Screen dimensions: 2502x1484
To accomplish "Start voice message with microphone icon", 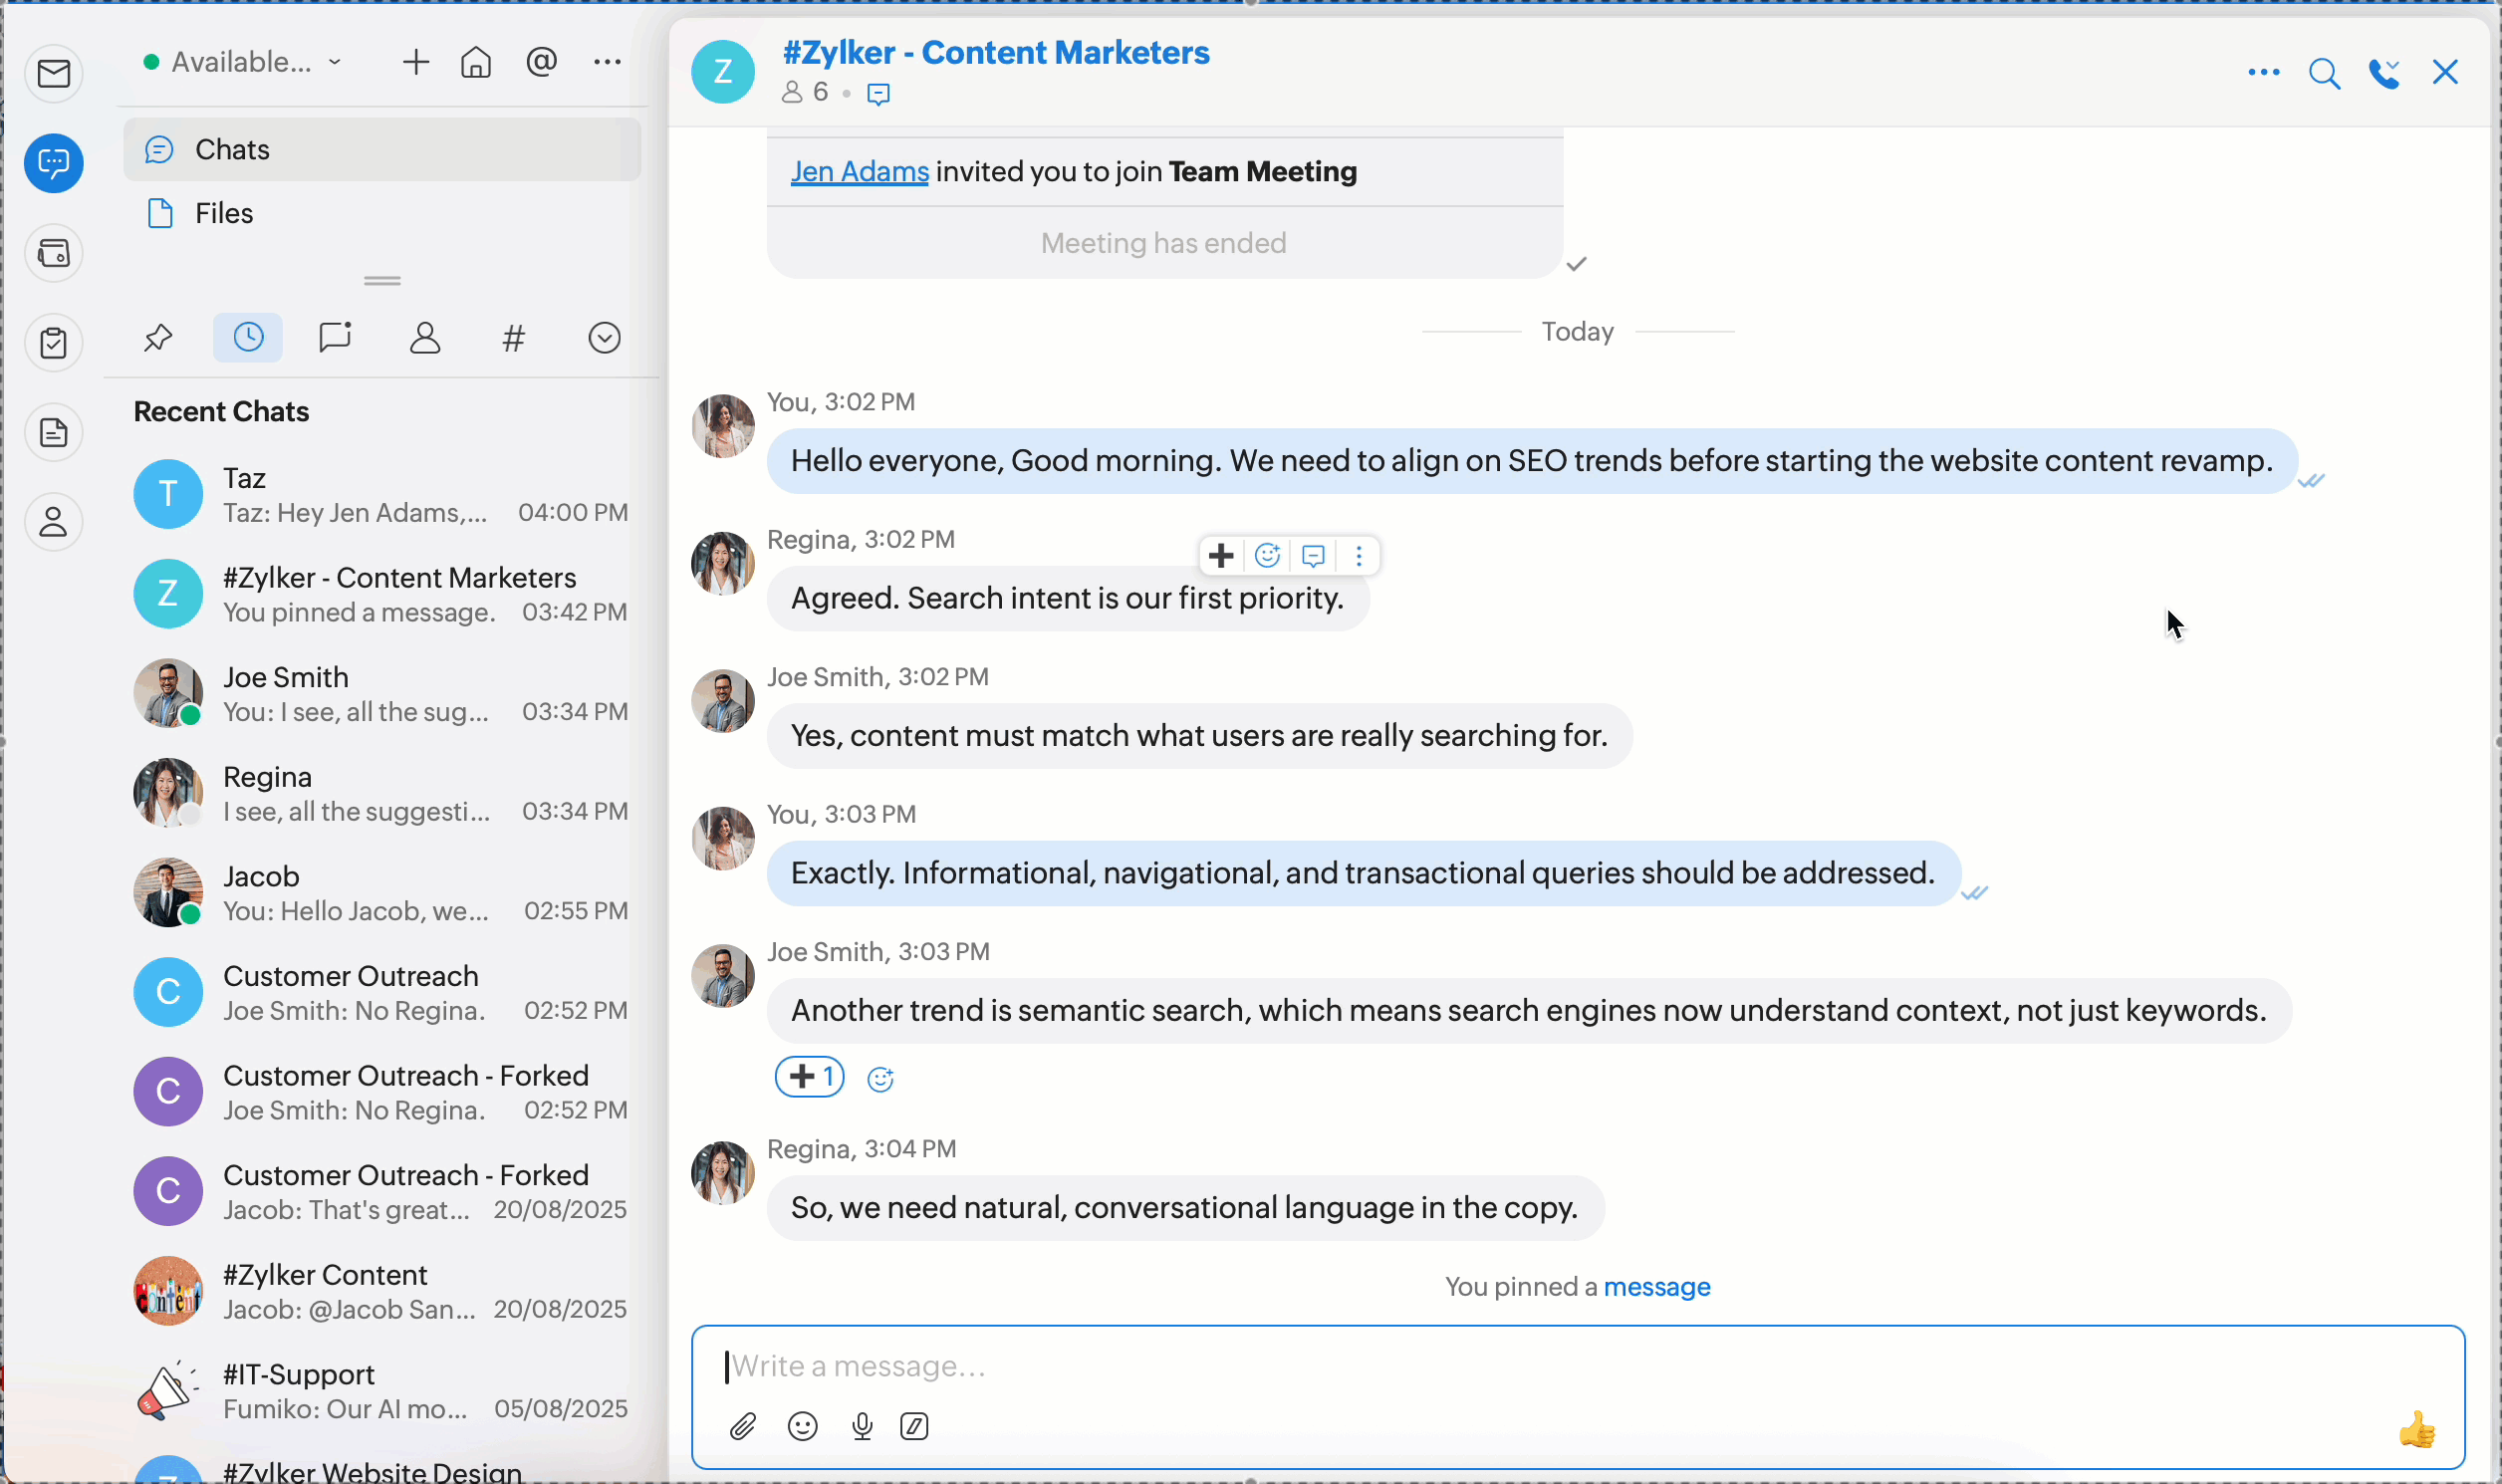I will [x=862, y=1426].
